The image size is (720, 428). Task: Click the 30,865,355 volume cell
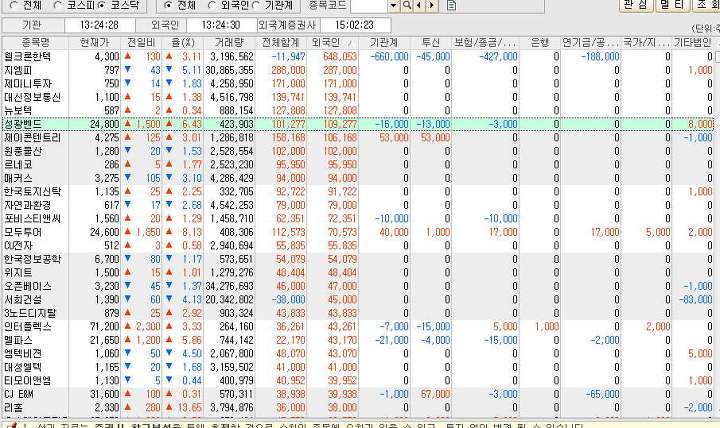(x=230, y=70)
